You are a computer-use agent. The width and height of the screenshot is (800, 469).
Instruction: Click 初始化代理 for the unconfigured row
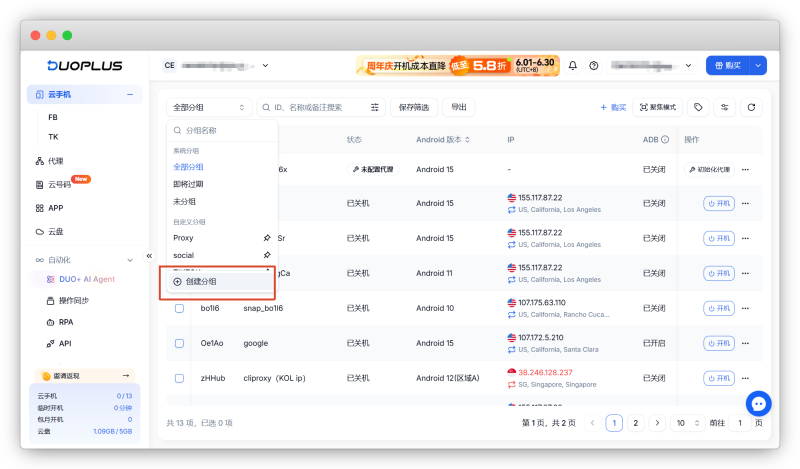[x=709, y=169]
